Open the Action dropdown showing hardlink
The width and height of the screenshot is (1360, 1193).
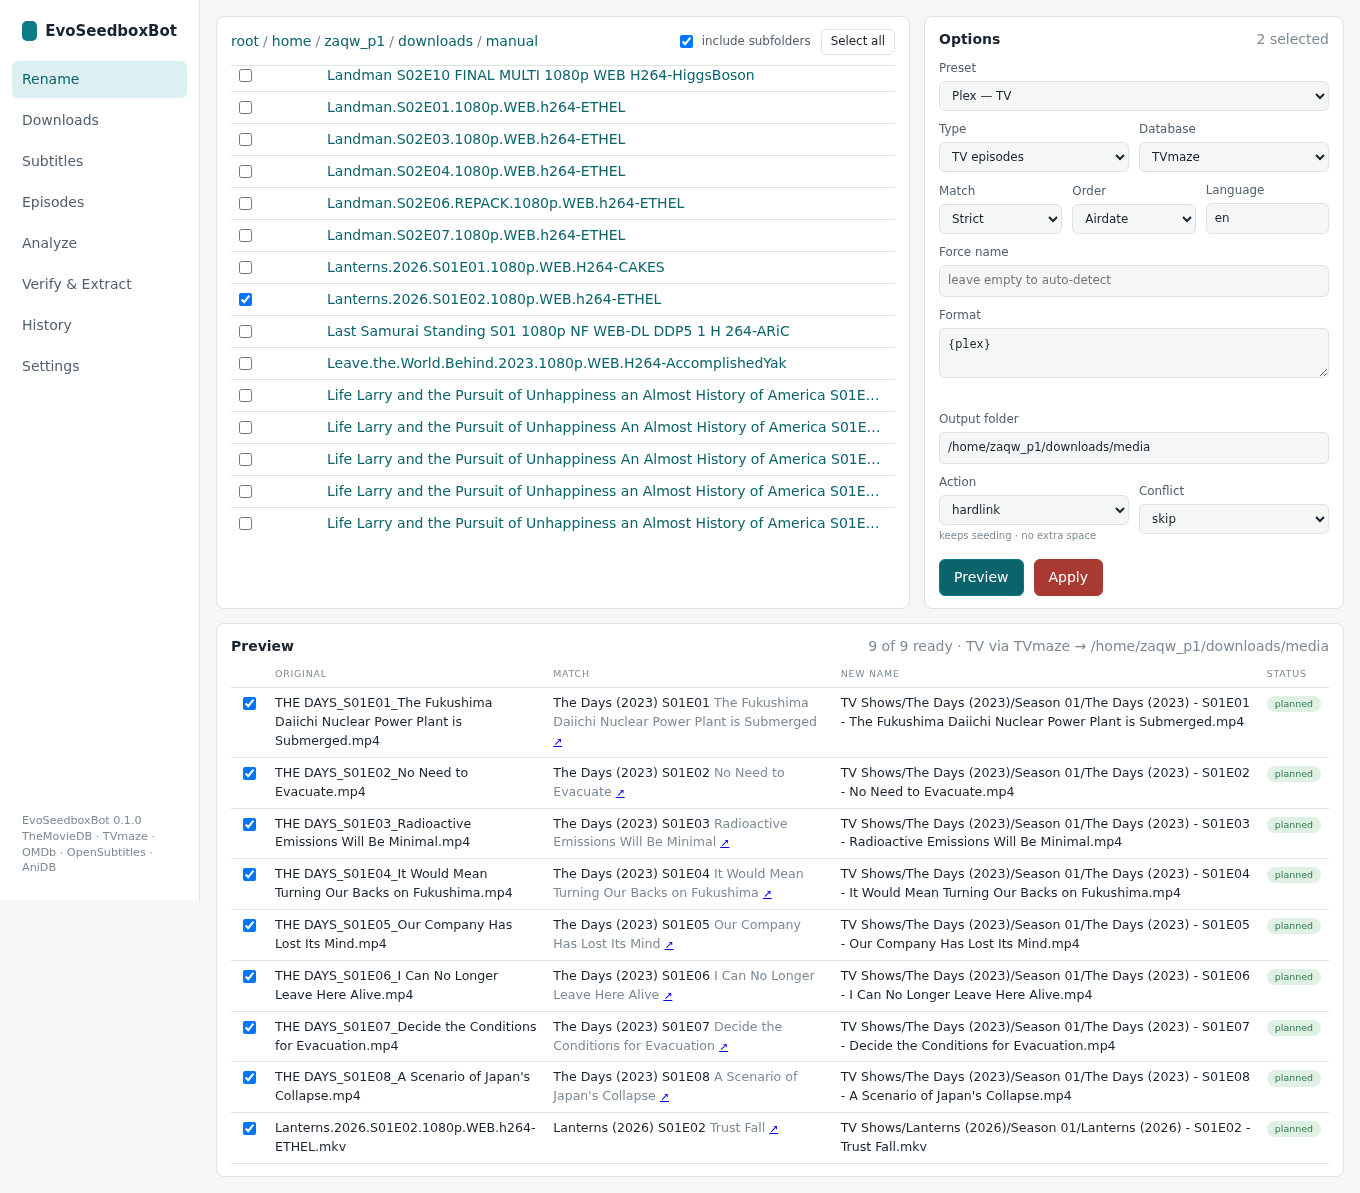pyautogui.click(x=1033, y=510)
